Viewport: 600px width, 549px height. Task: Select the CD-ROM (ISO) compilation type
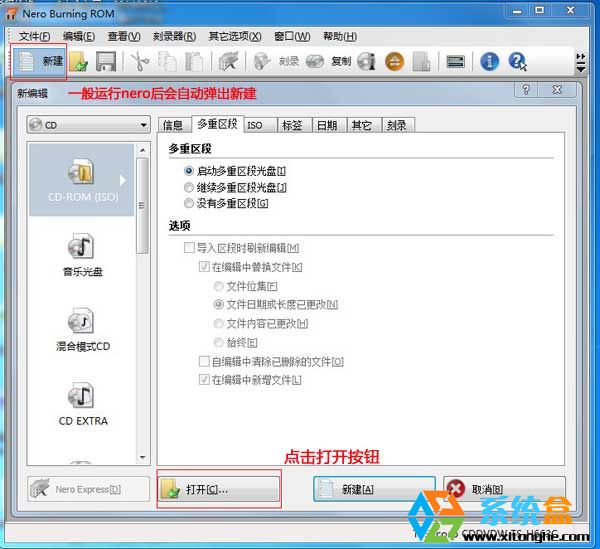(x=84, y=180)
